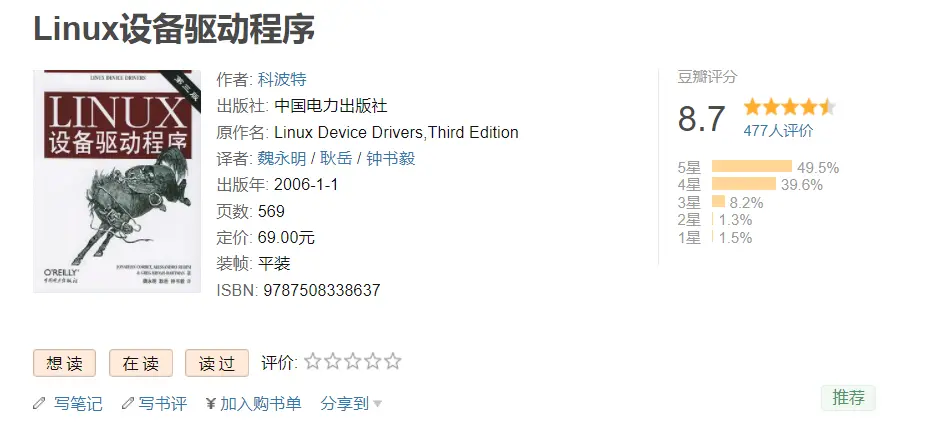Open translator 钟书毅 link
Viewport: 938px width, 427px height.
click(390, 158)
